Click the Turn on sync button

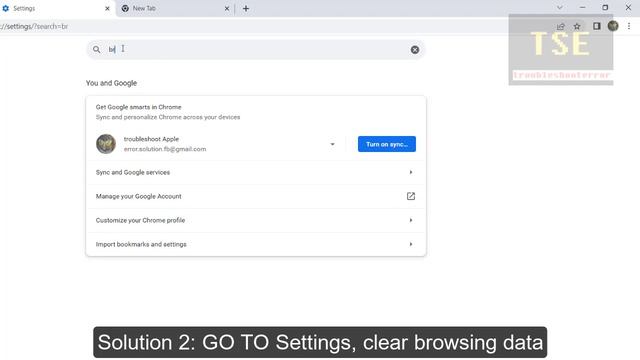pyautogui.click(x=387, y=144)
